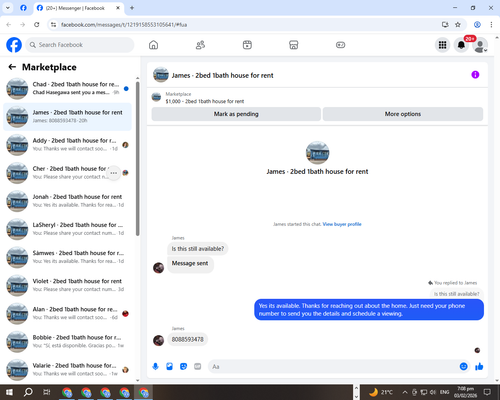Open the weather 21°C taskbar widget

tap(380, 392)
